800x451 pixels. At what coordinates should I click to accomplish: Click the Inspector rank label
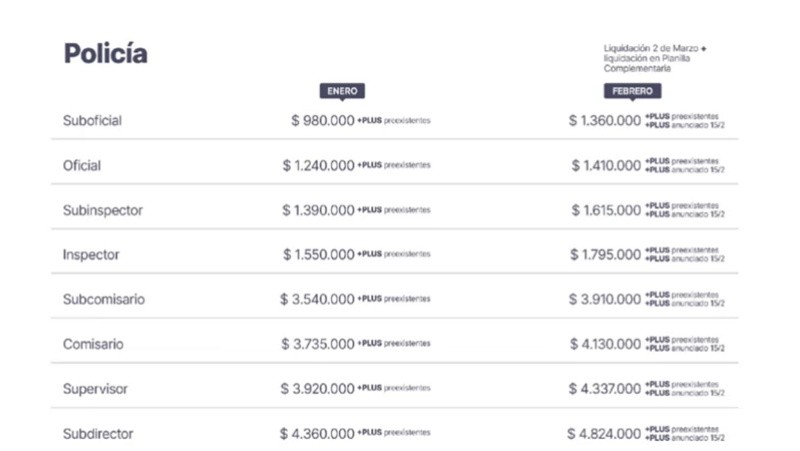click(x=91, y=255)
